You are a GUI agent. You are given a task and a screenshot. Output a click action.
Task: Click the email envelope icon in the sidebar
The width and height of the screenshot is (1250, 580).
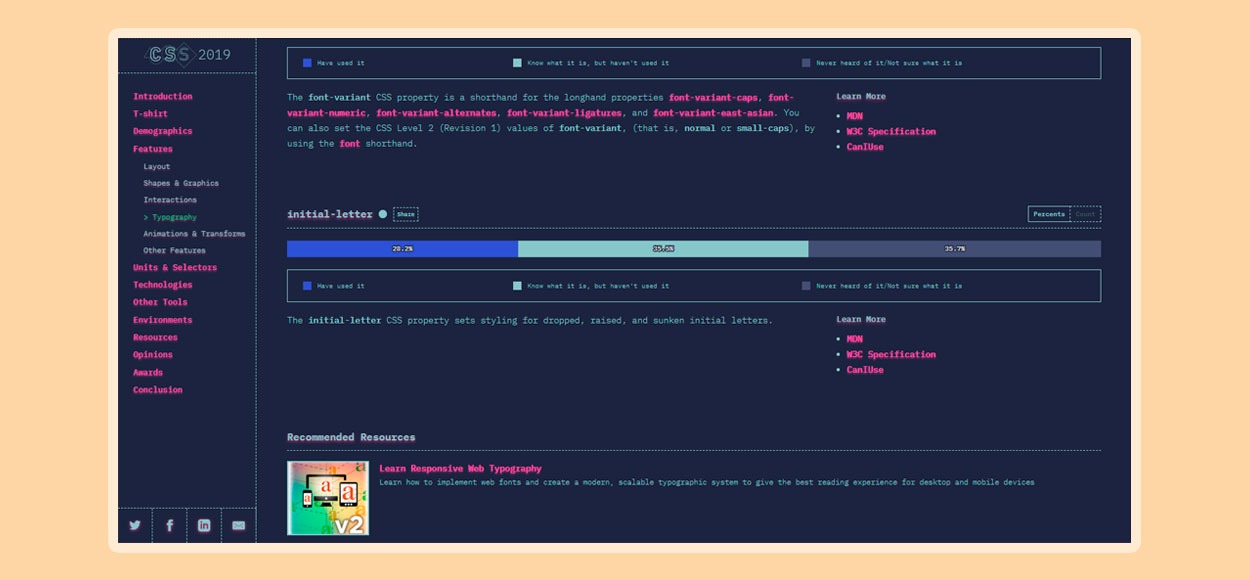238,525
